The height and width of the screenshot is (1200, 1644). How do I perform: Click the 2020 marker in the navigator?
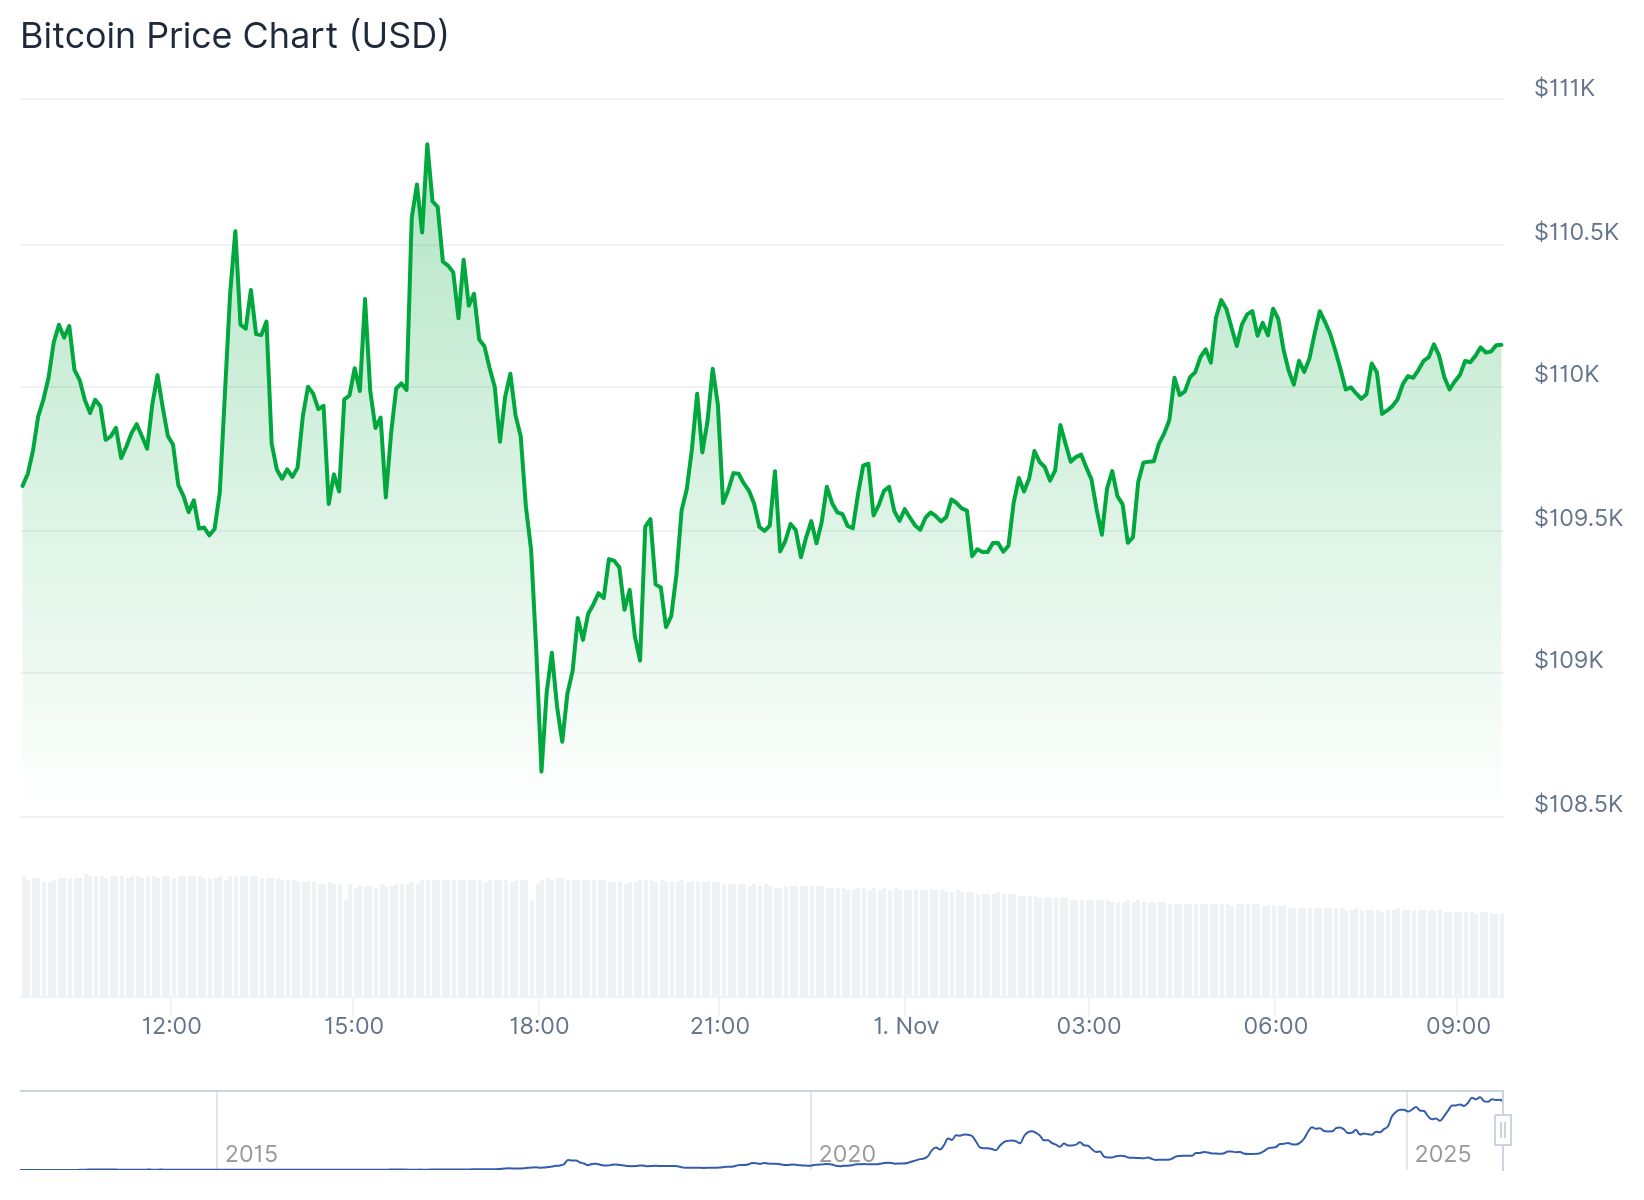[847, 1154]
